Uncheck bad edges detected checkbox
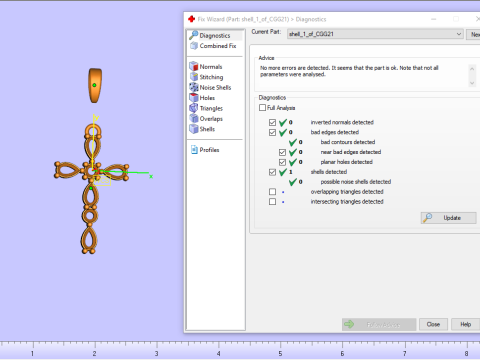Image resolution: width=480 pixels, height=360 pixels. tap(272, 132)
